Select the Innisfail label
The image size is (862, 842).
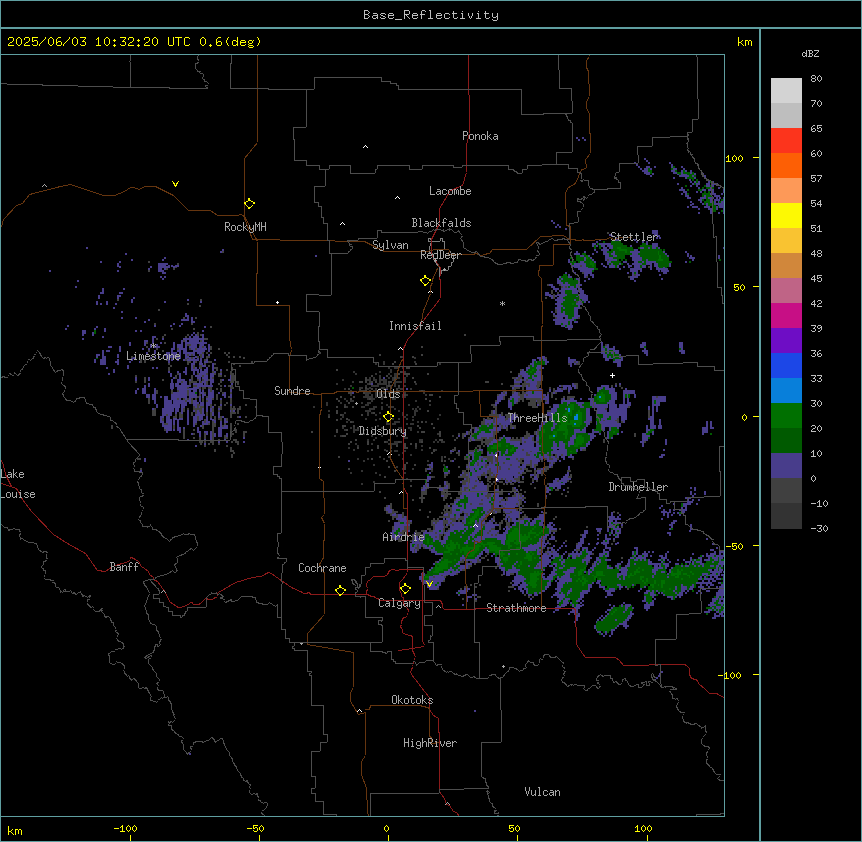(x=415, y=326)
